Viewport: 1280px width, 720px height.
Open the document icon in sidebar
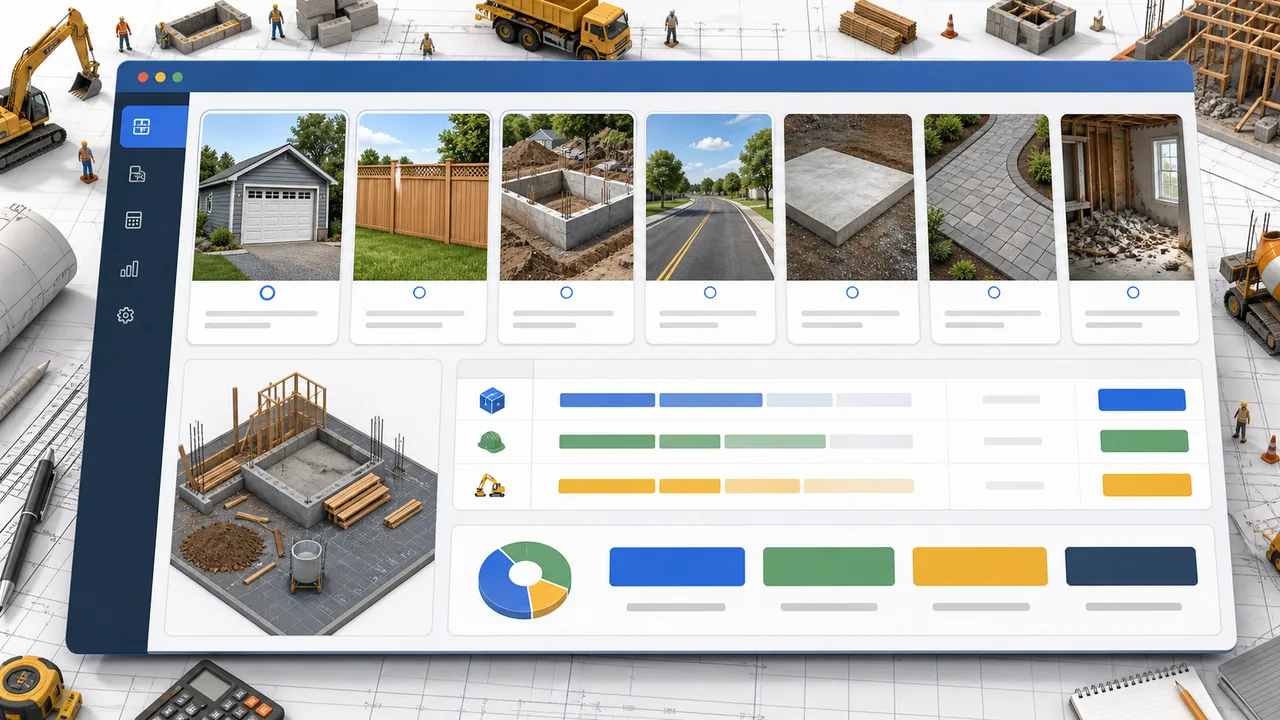(137, 174)
